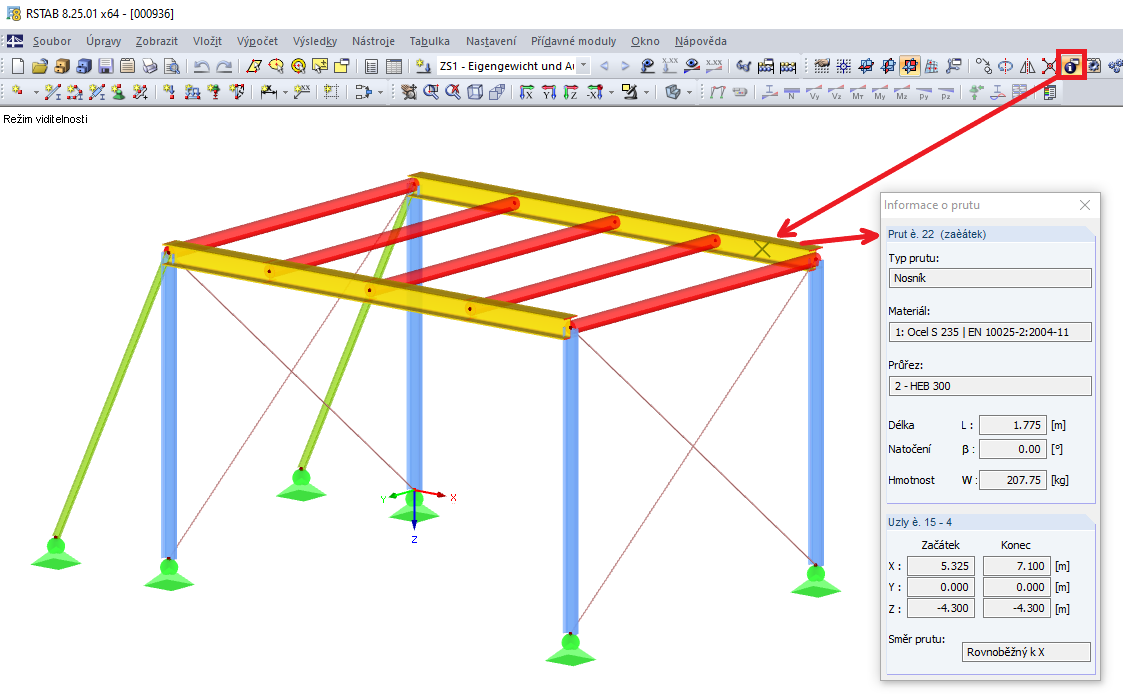The height and width of the screenshot is (697, 1123).
Task: Open the Vložit menu
Action: point(207,41)
